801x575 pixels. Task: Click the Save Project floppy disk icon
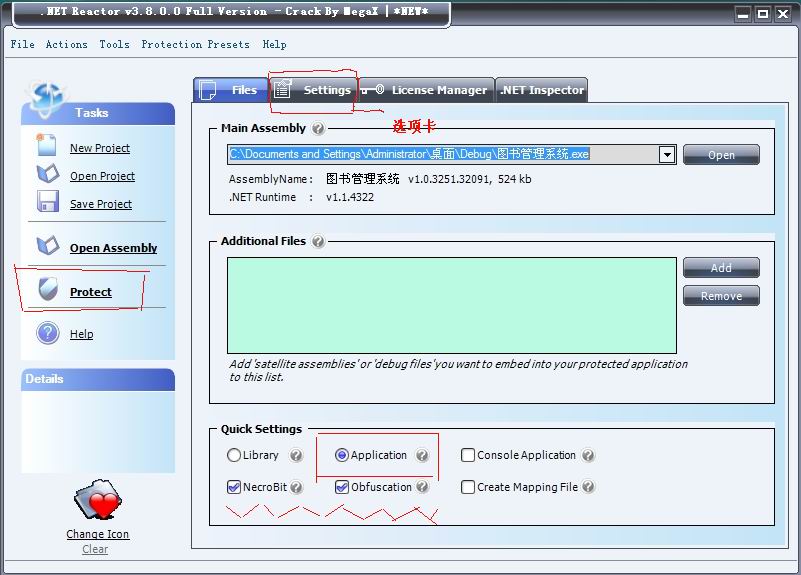pos(48,201)
